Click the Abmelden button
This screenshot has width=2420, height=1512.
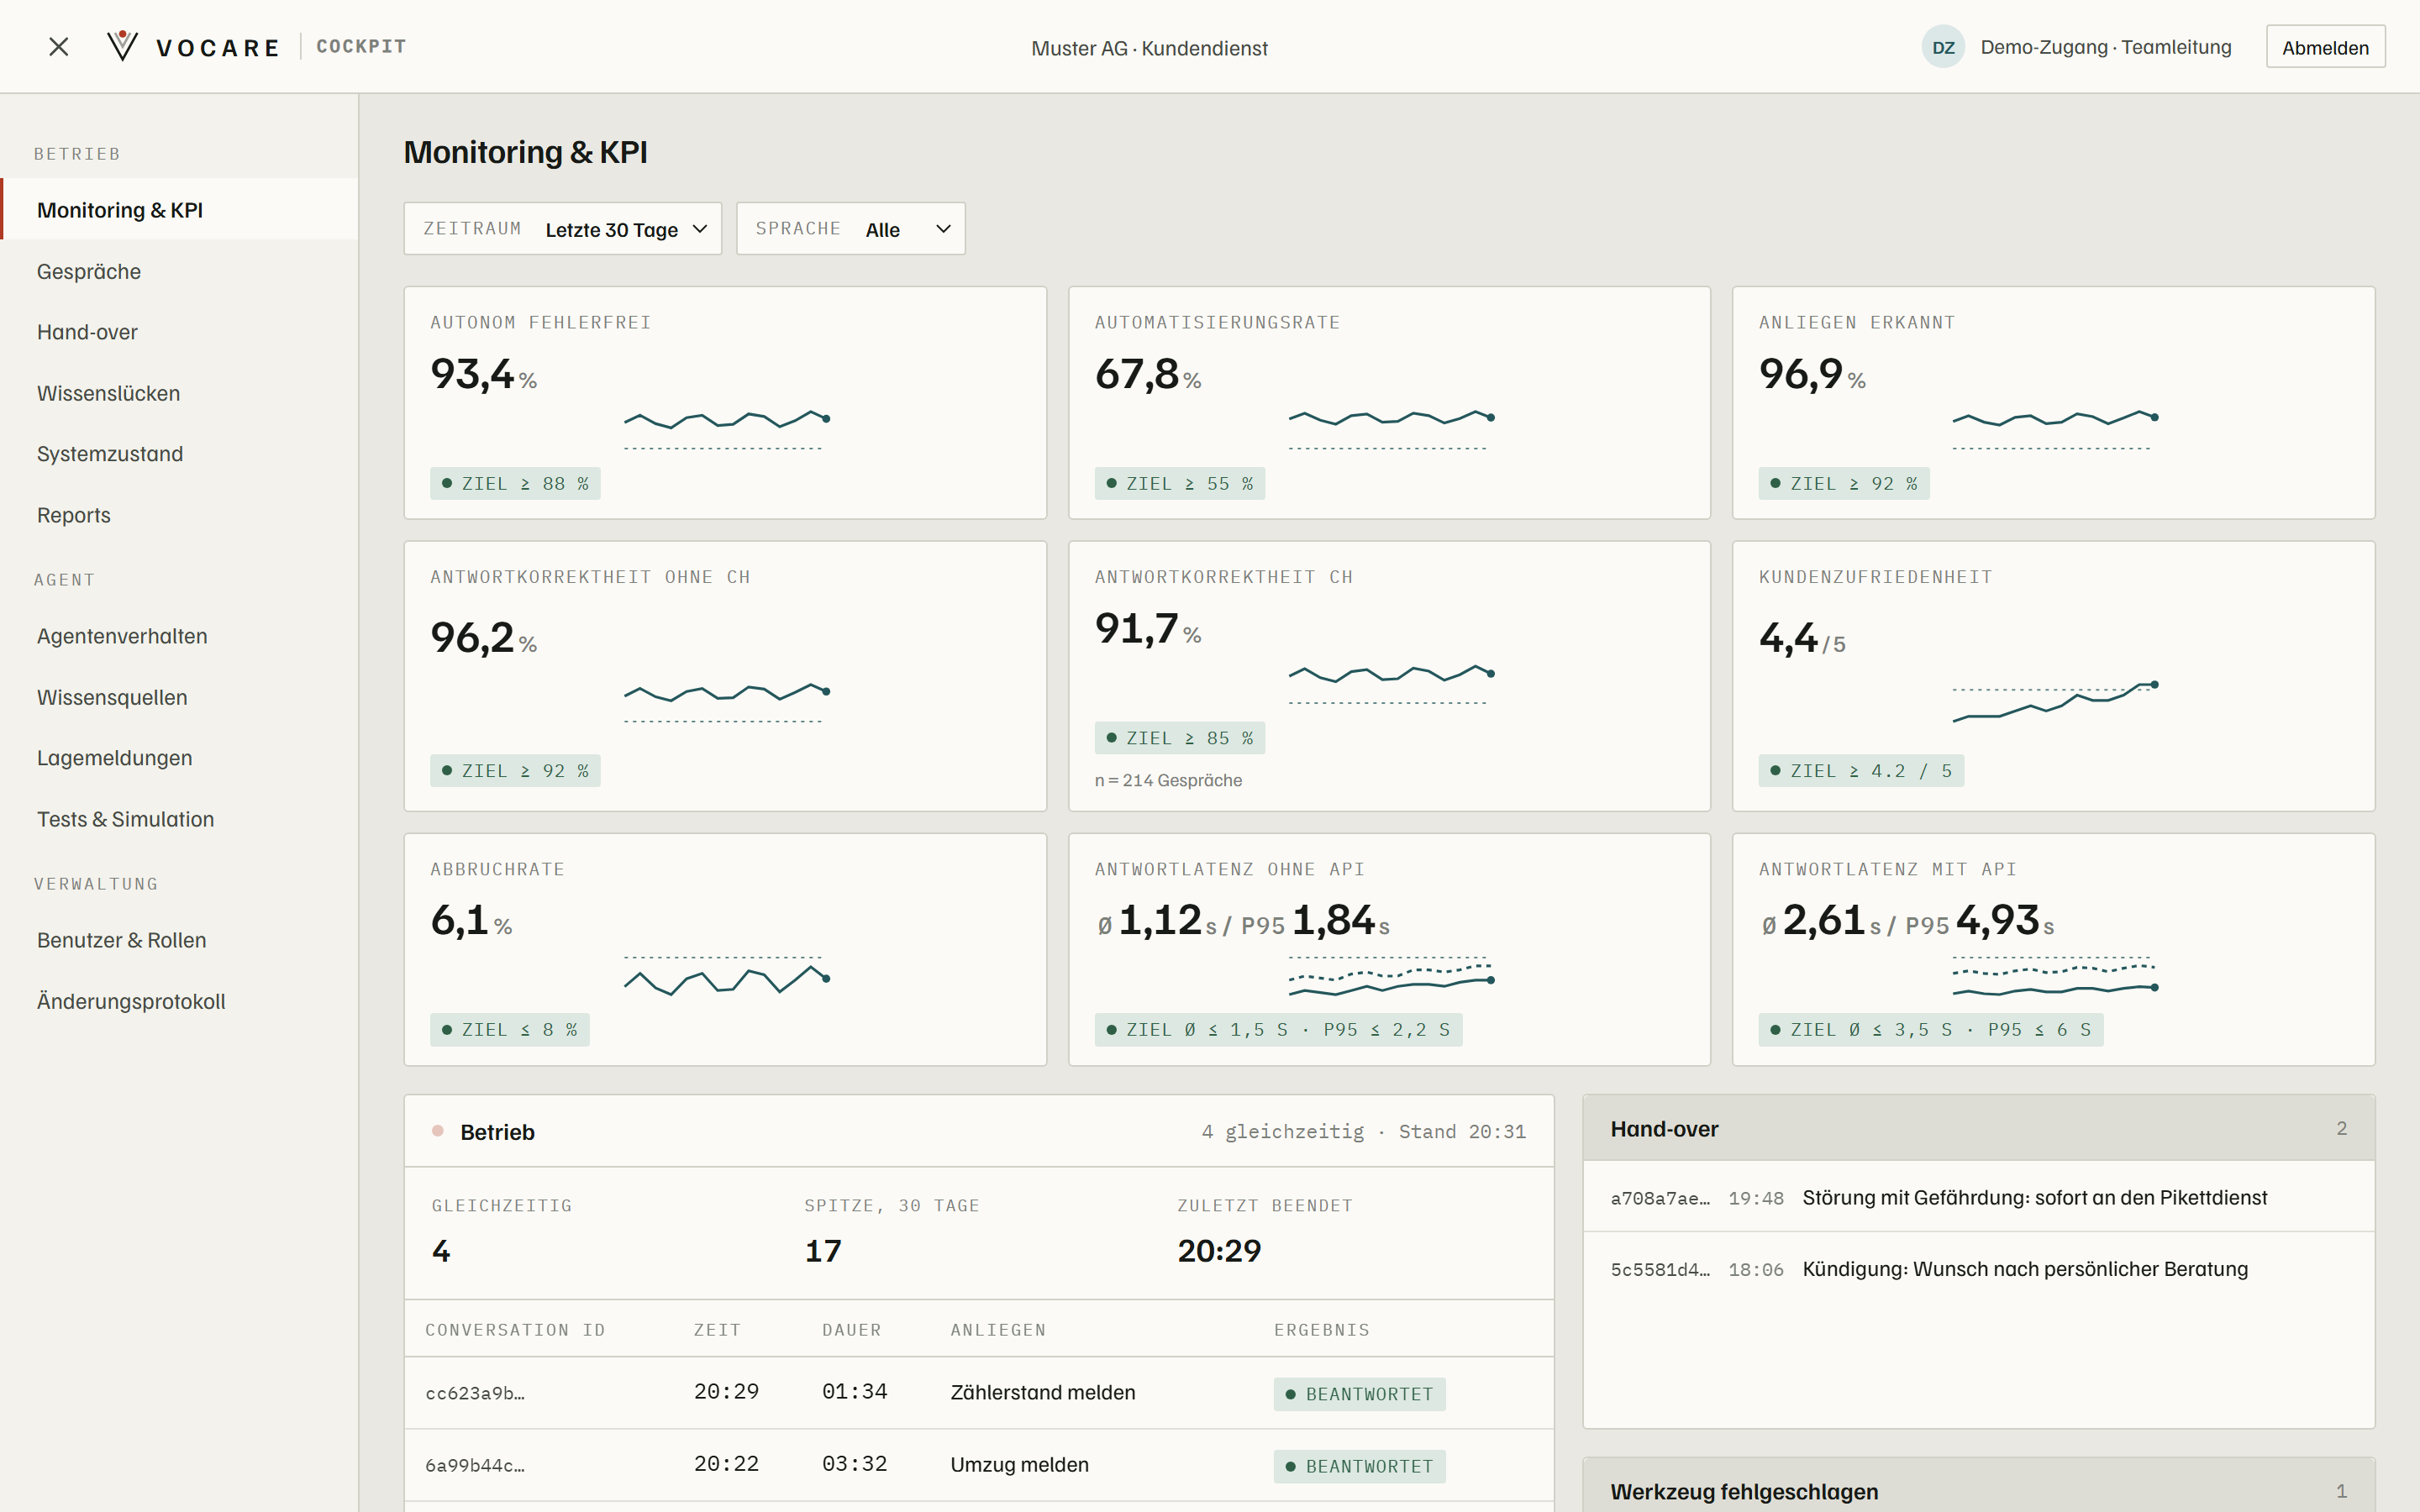2325,47
